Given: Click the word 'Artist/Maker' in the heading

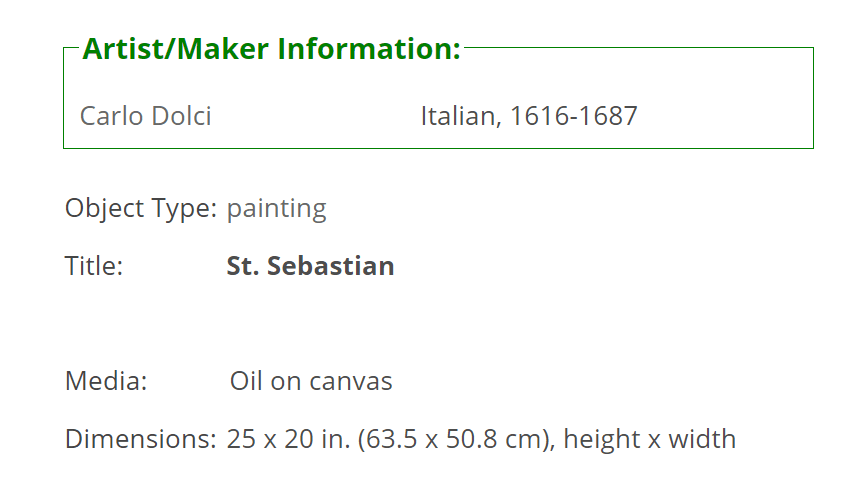Looking at the screenshot, I should tap(176, 49).
